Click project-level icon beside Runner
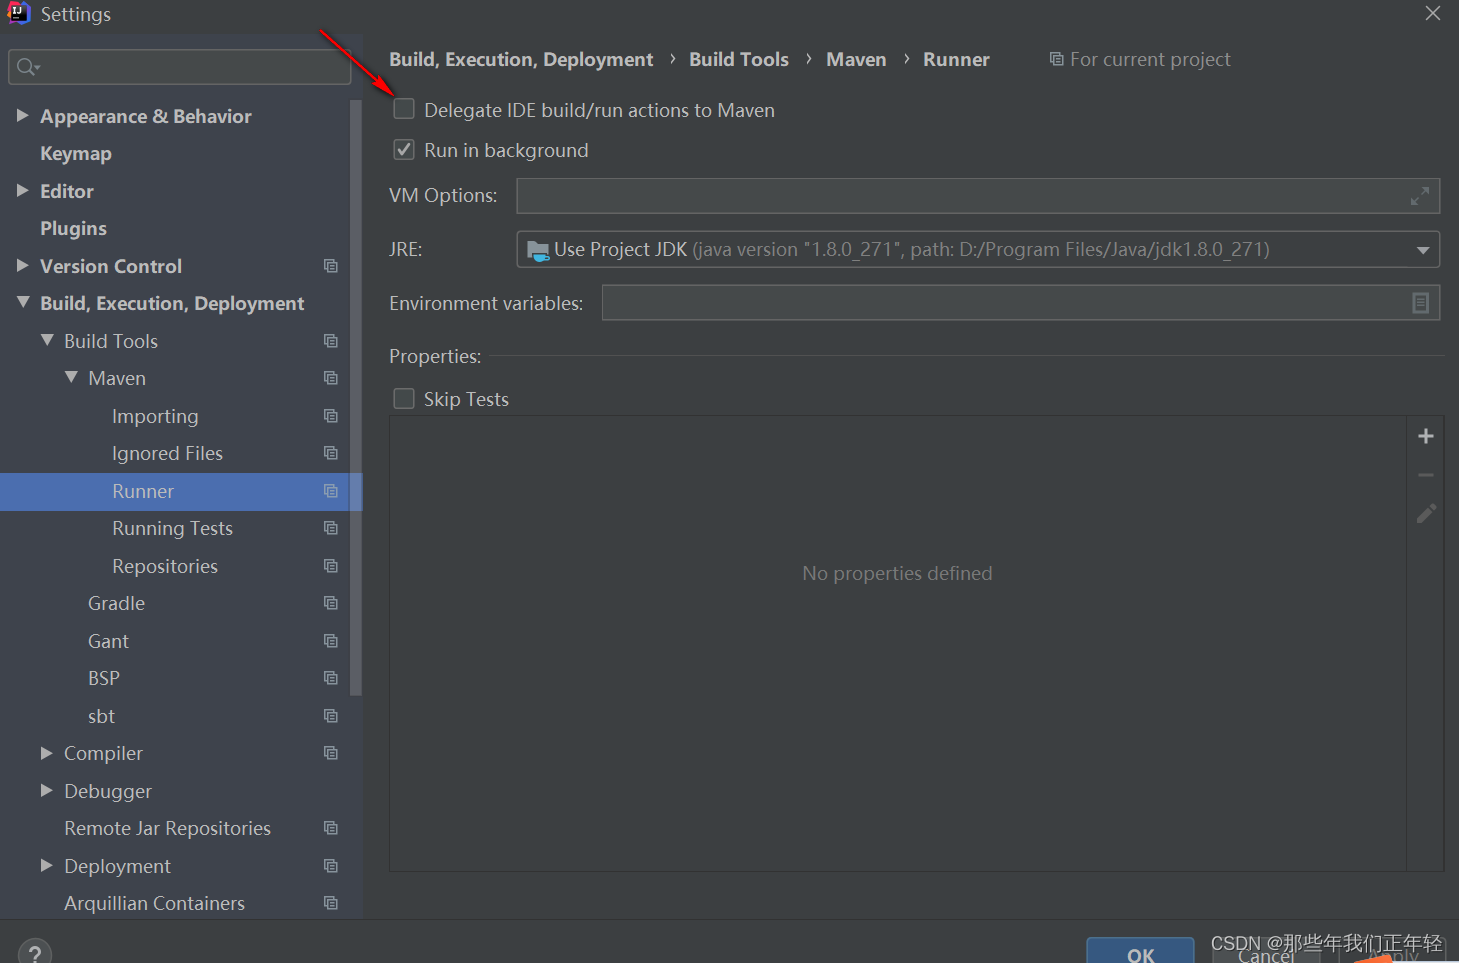1459x963 pixels. tap(331, 491)
